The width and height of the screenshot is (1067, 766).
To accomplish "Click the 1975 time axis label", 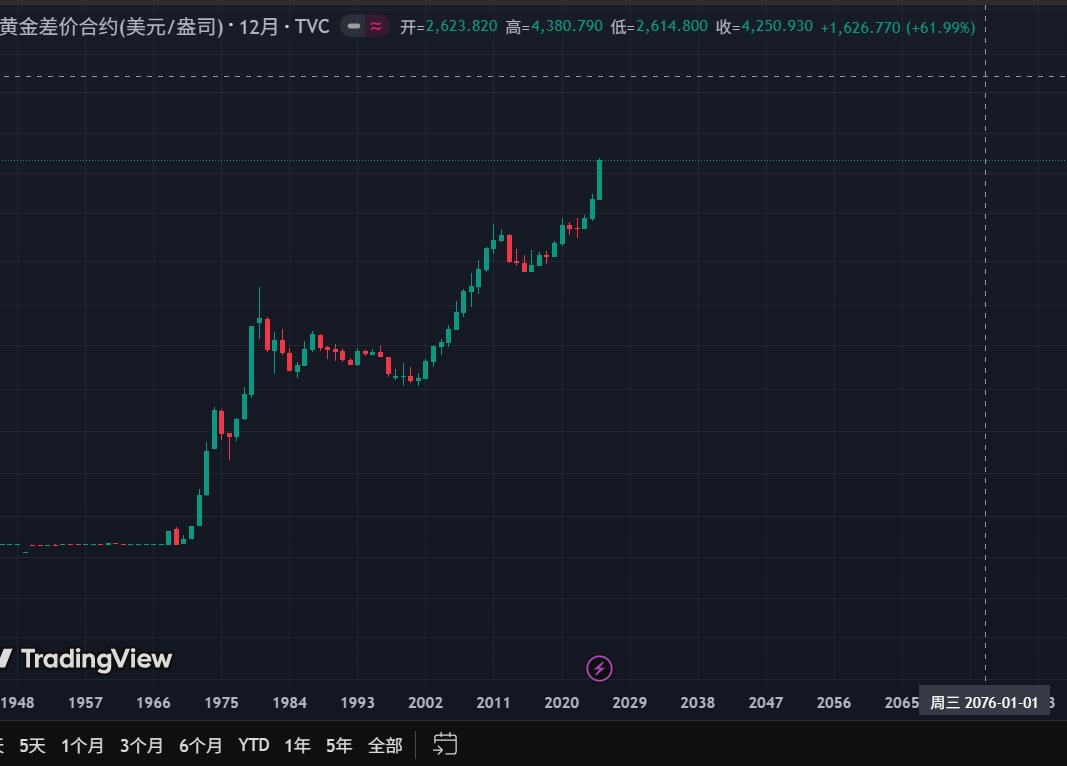I will (221, 703).
